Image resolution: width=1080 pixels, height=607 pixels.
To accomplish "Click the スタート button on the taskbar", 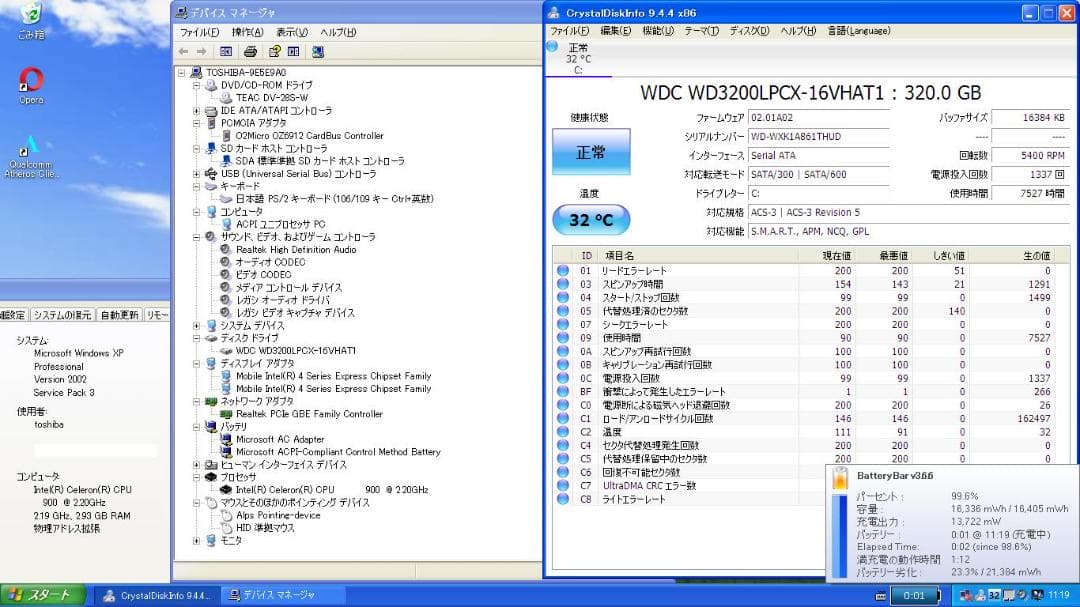I will click(40, 594).
